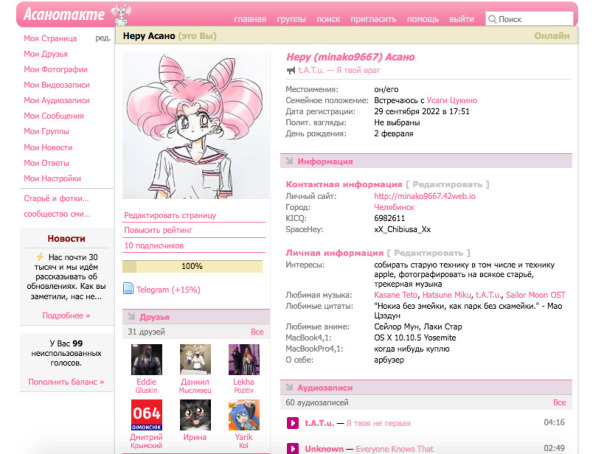Click the Telegram document icon

pos(128,288)
